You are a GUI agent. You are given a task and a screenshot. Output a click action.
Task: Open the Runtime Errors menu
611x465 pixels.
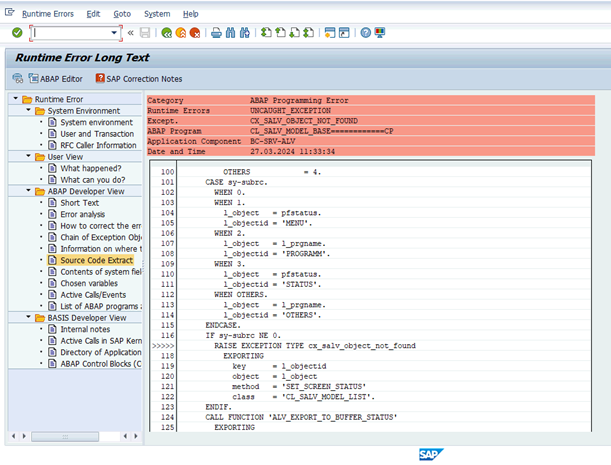click(x=48, y=14)
